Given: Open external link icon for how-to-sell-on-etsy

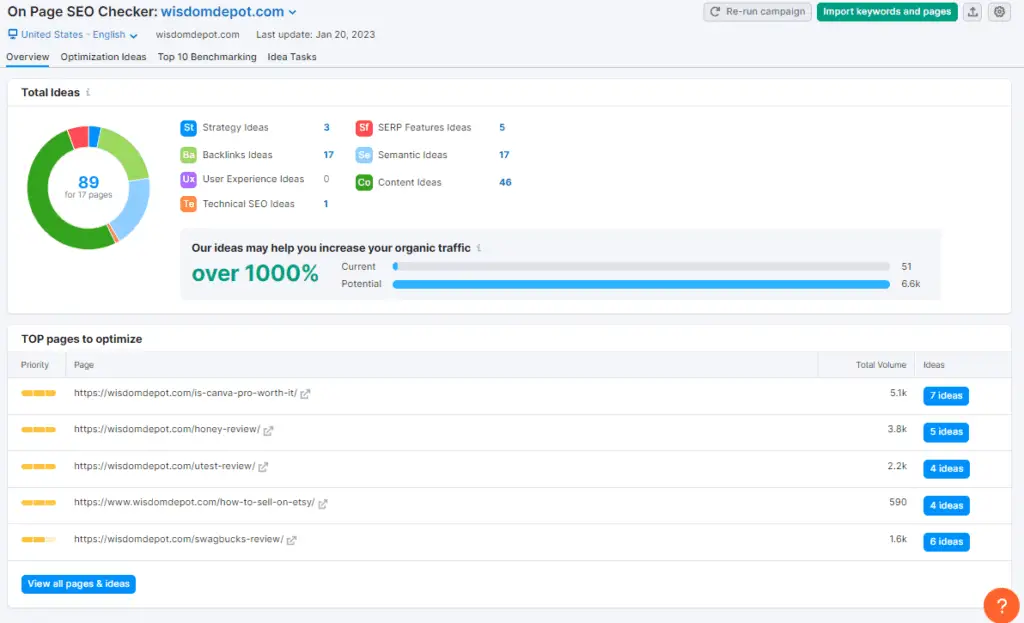Looking at the screenshot, I should pyautogui.click(x=323, y=503).
